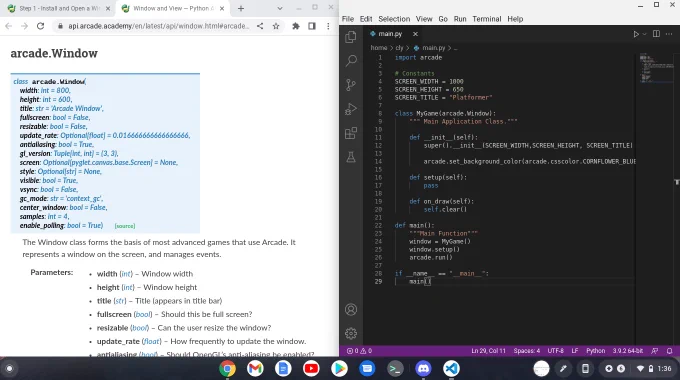The height and width of the screenshot is (380, 680).
Task: Change the Spaces: 4 indentation setting
Action: pyautogui.click(x=526, y=351)
